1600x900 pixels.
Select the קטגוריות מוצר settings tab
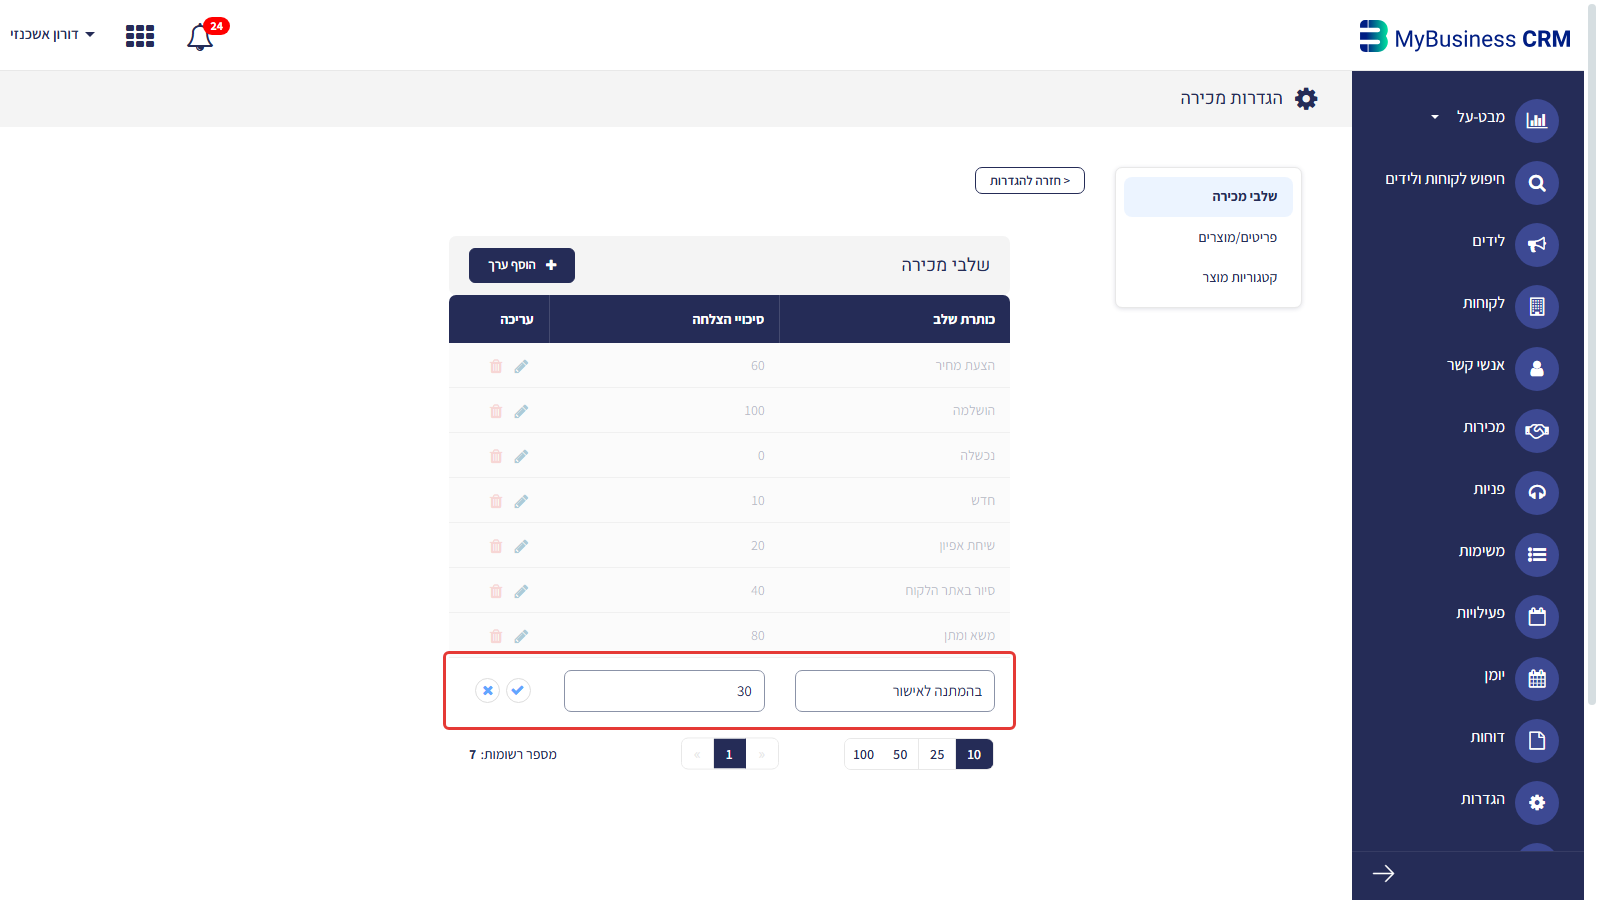(1208, 278)
